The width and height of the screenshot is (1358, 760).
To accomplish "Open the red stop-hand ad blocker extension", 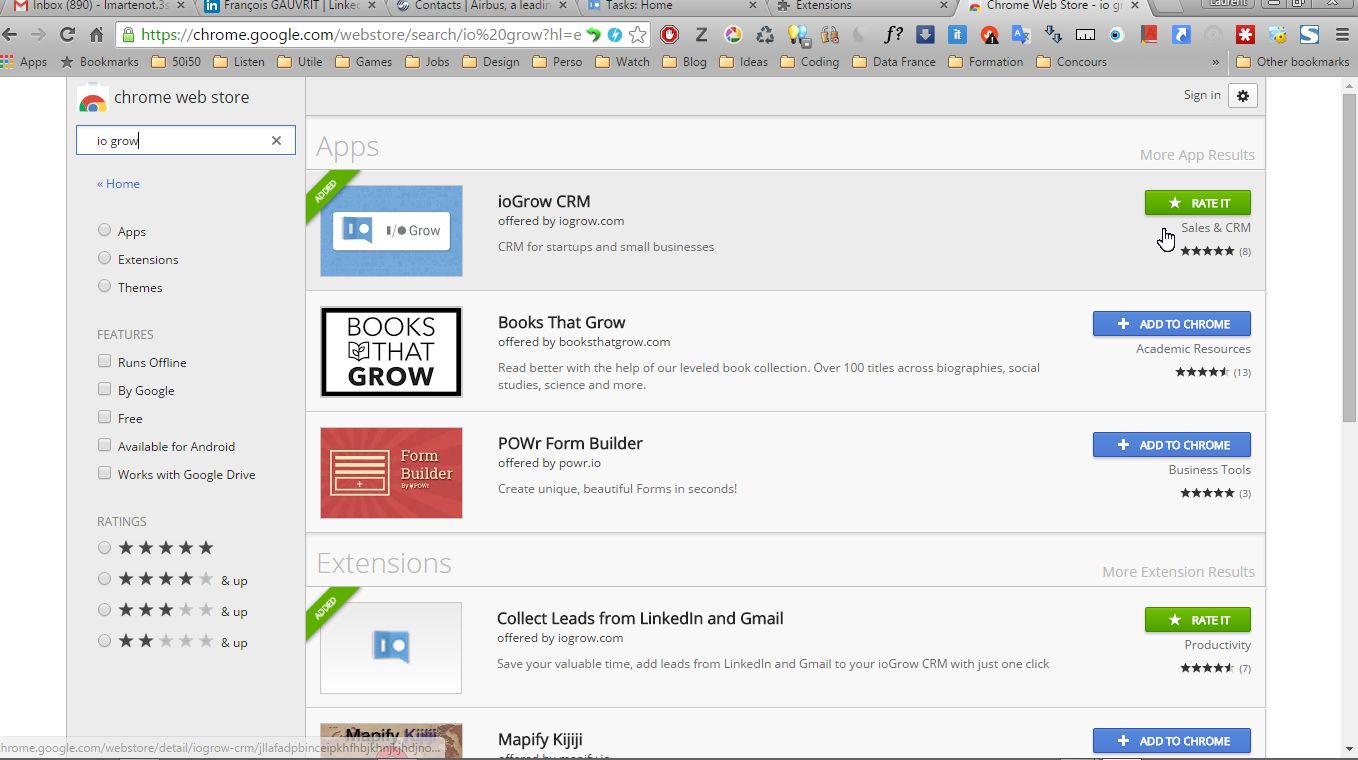I will coord(669,35).
